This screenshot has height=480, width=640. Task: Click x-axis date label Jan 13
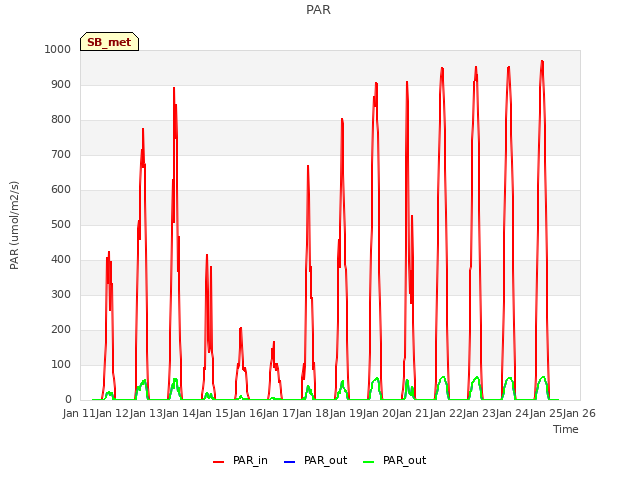coord(146,413)
